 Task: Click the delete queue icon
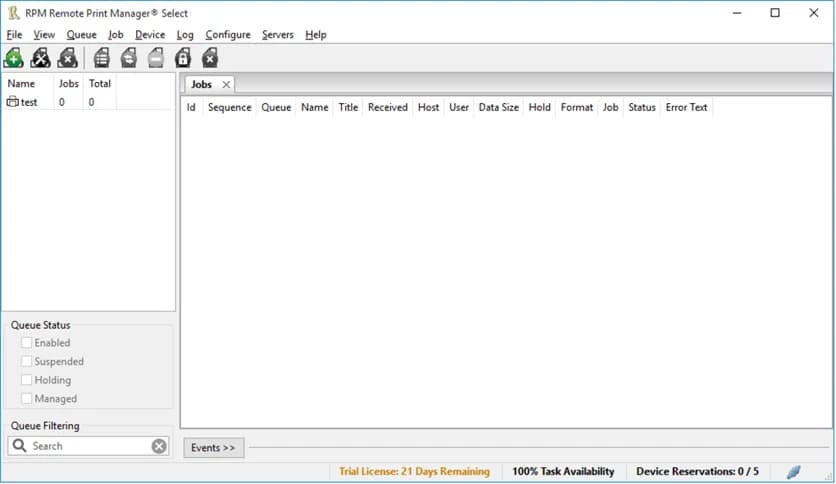pos(68,58)
